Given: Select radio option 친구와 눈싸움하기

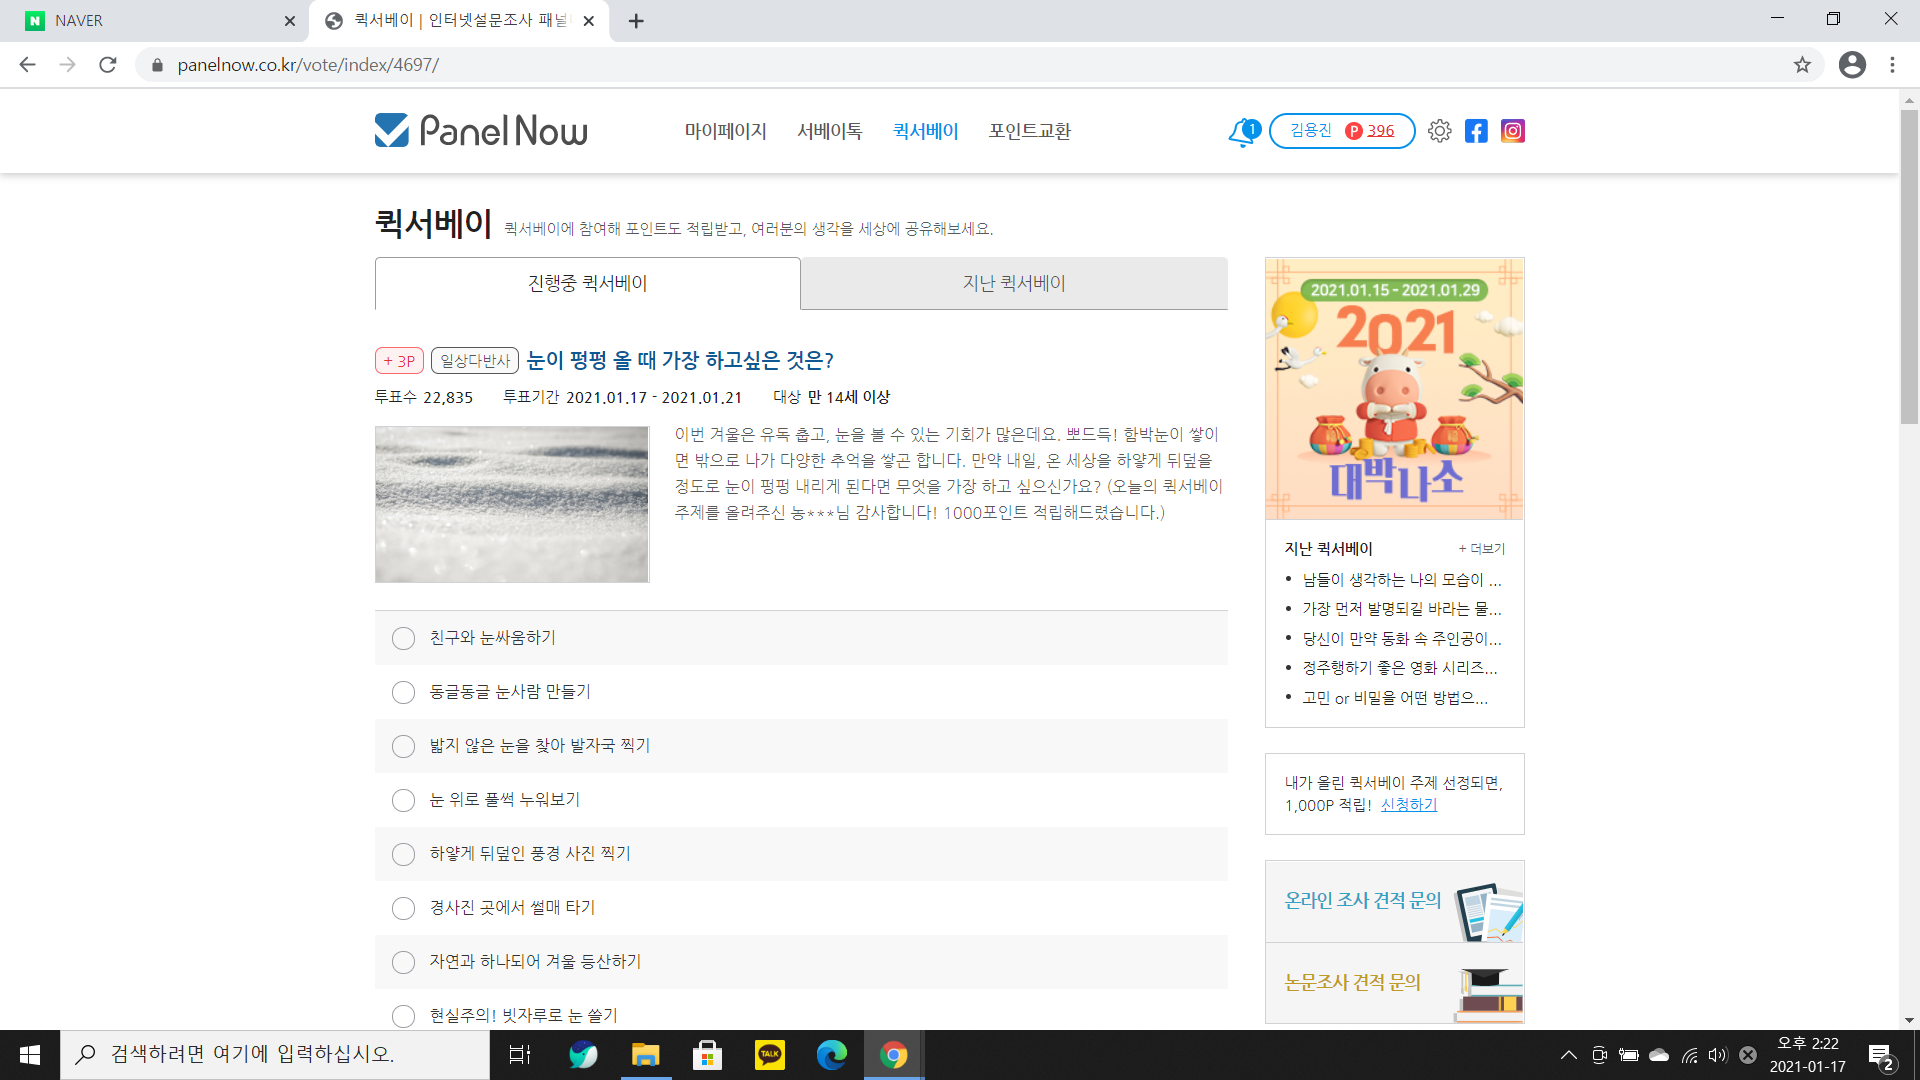Looking at the screenshot, I should (403, 638).
